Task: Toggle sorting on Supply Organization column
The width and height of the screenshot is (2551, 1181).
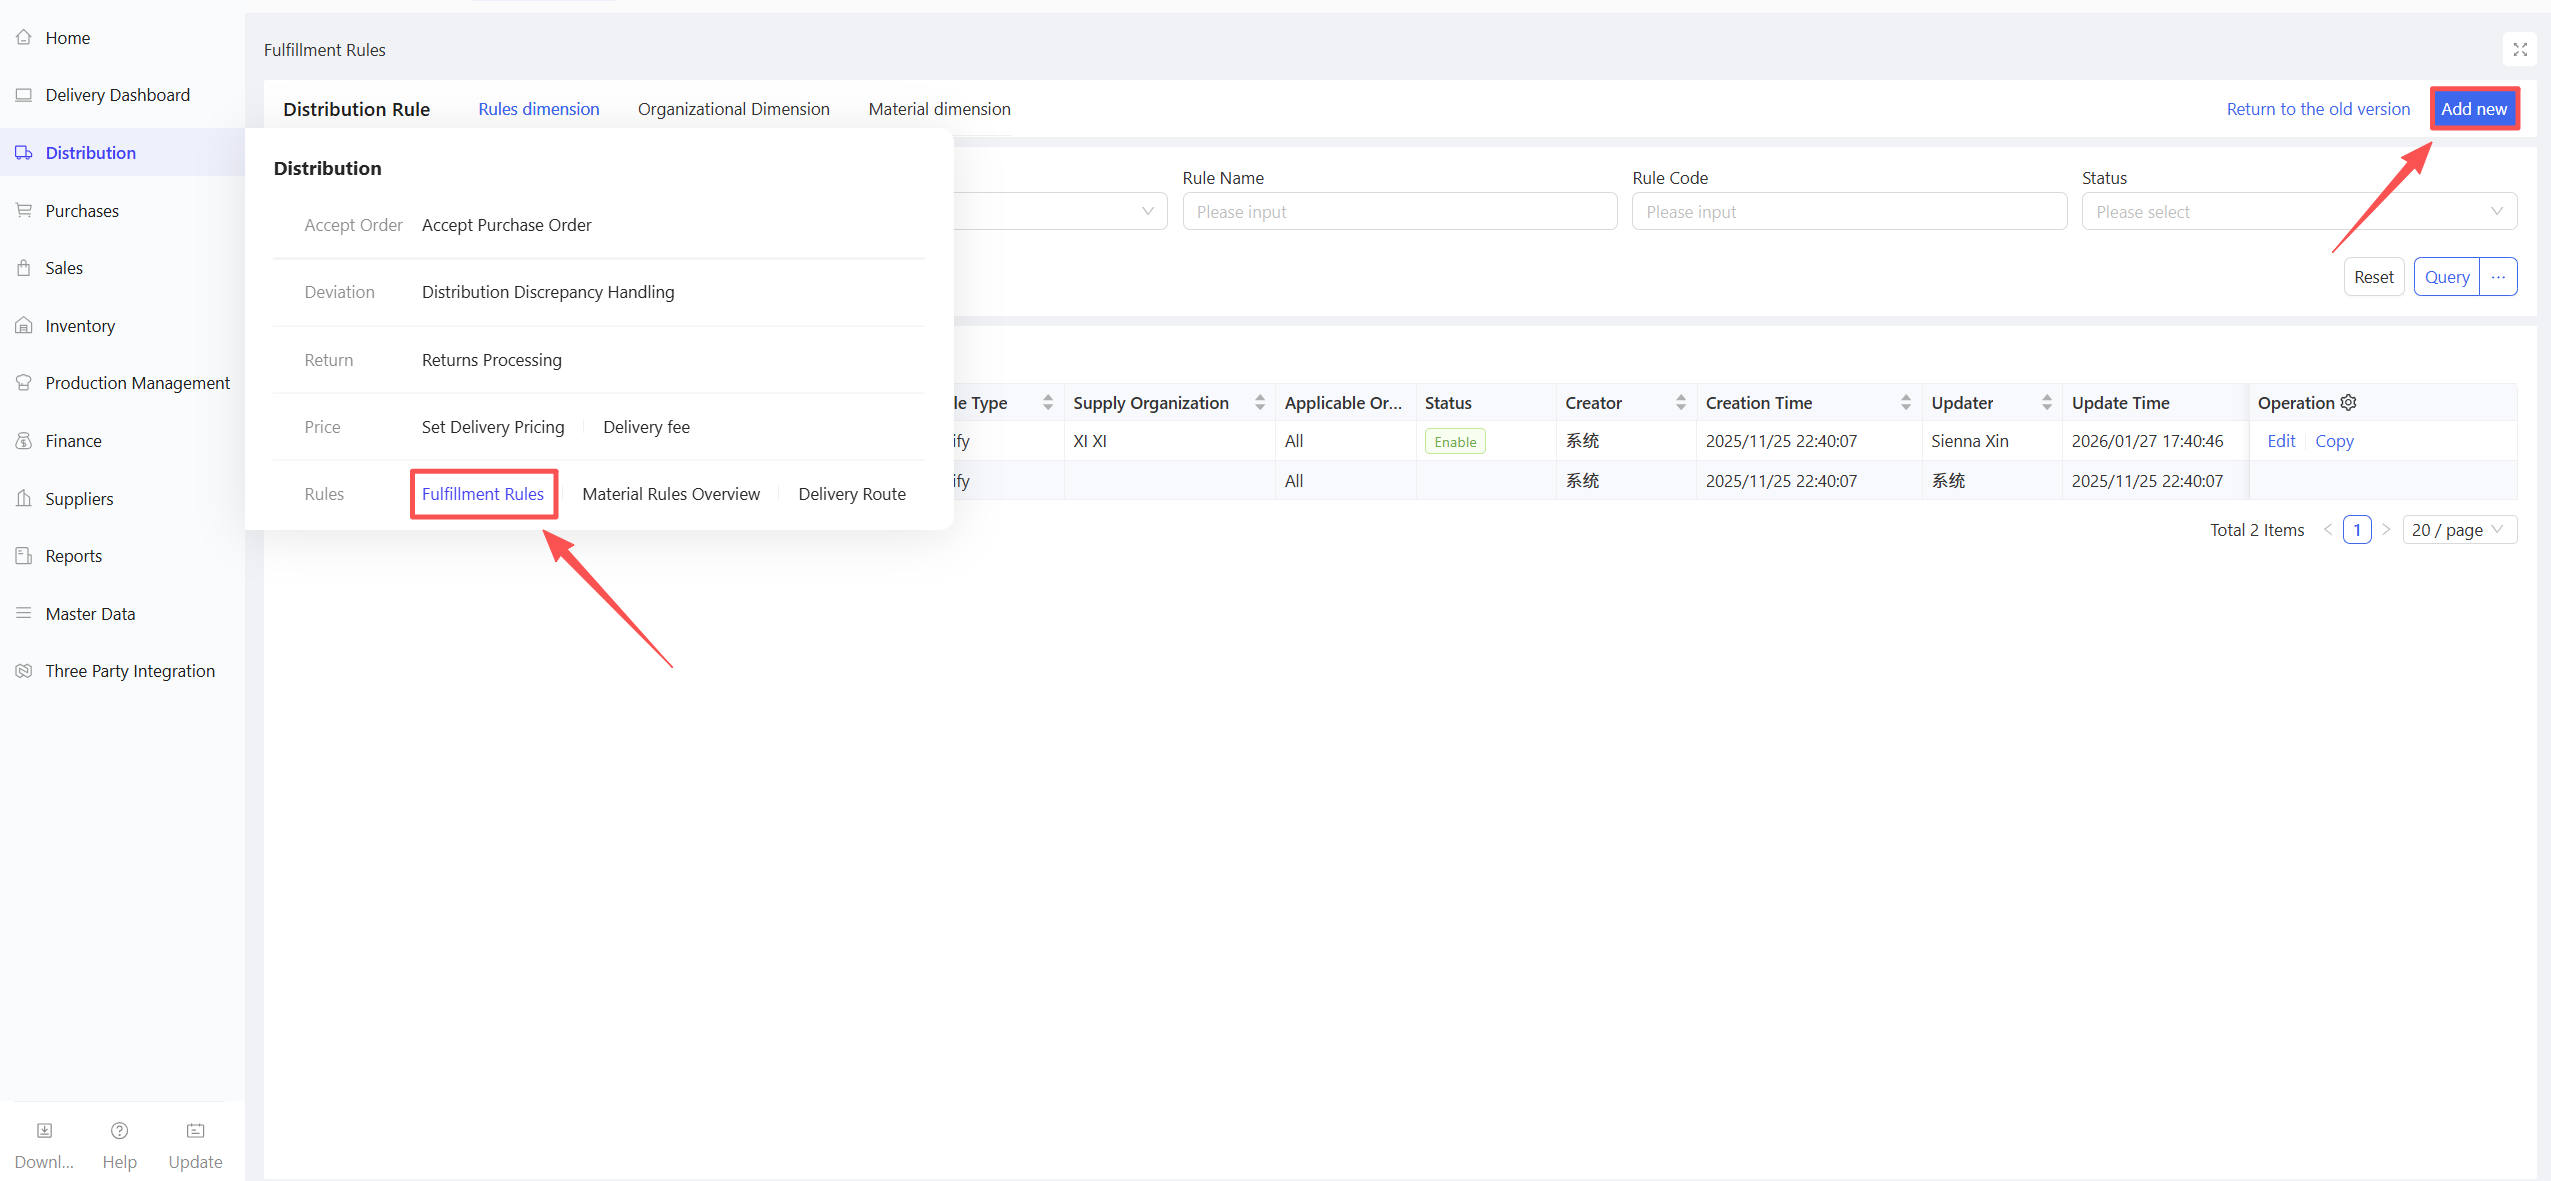Action: 1259,402
